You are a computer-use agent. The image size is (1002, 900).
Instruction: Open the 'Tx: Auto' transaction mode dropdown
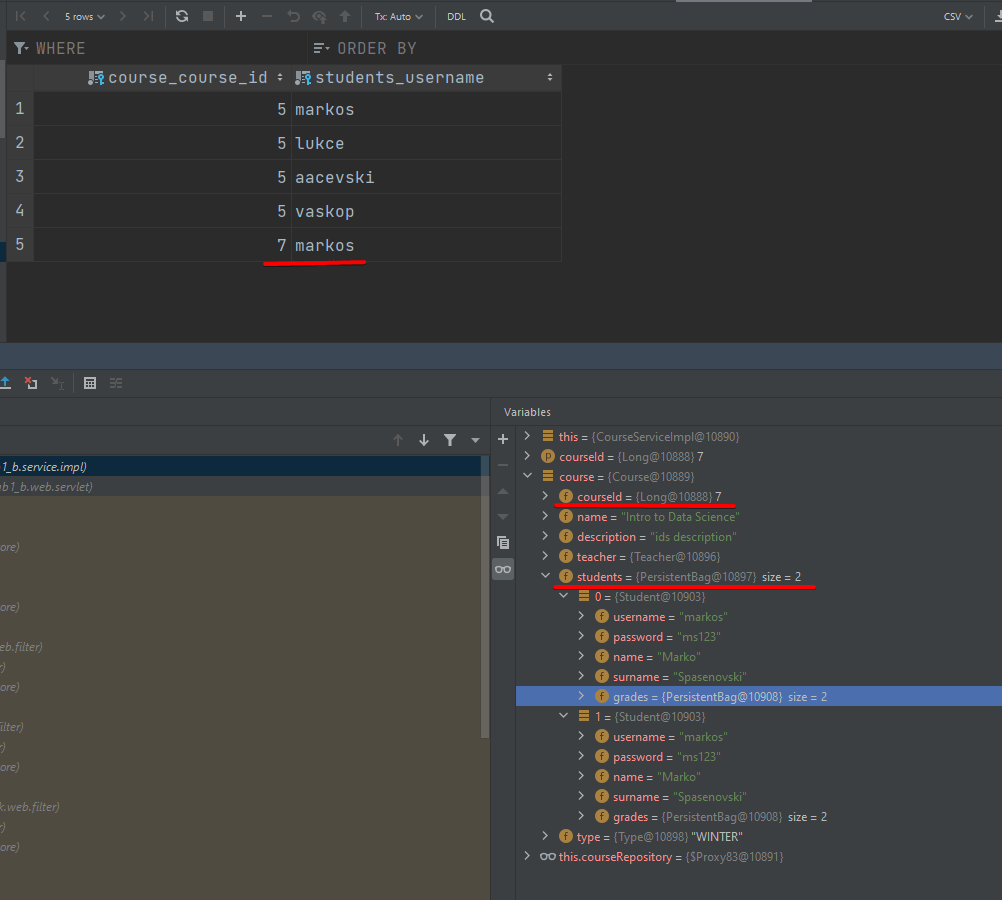pyautogui.click(x=397, y=16)
